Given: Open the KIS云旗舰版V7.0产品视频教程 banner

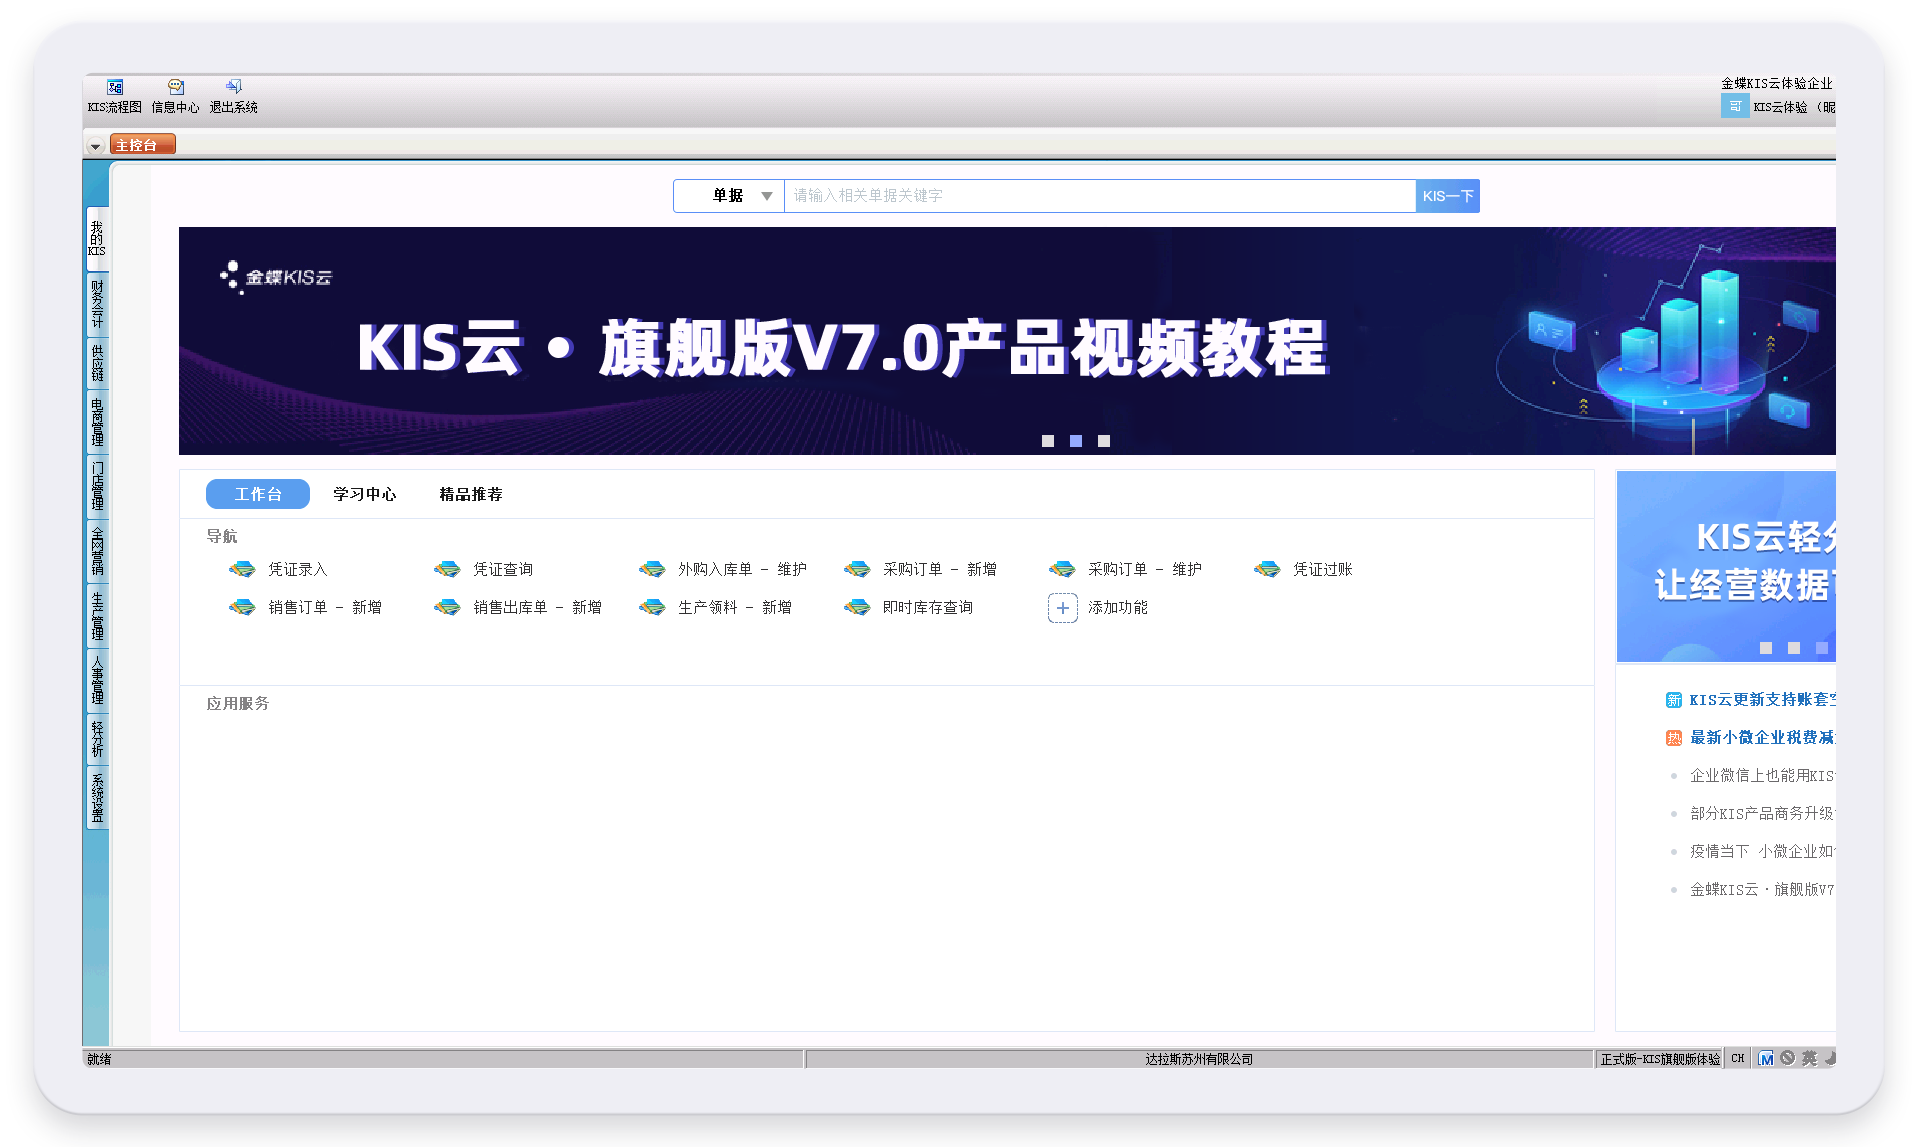Looking at the screenshot, I should (x=1007, y=341).
